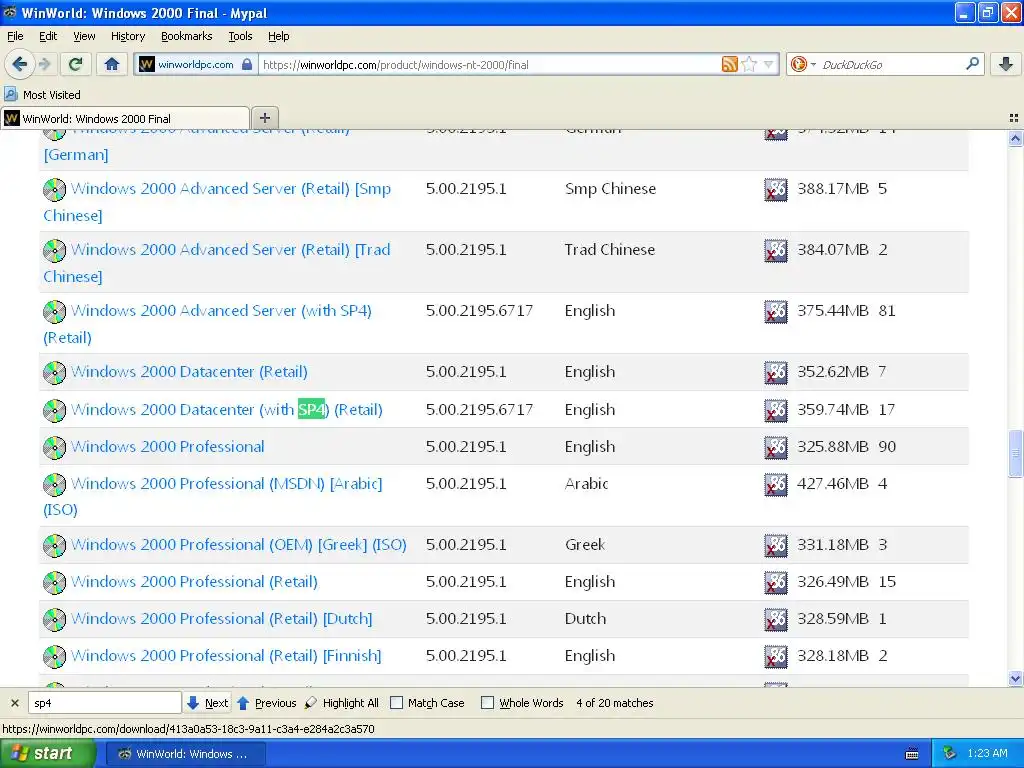Screen dimensions: 1024x768
Task: Click the disc icon beside Professional (MSDN) [Arabic]
Action: click(54, 485)
